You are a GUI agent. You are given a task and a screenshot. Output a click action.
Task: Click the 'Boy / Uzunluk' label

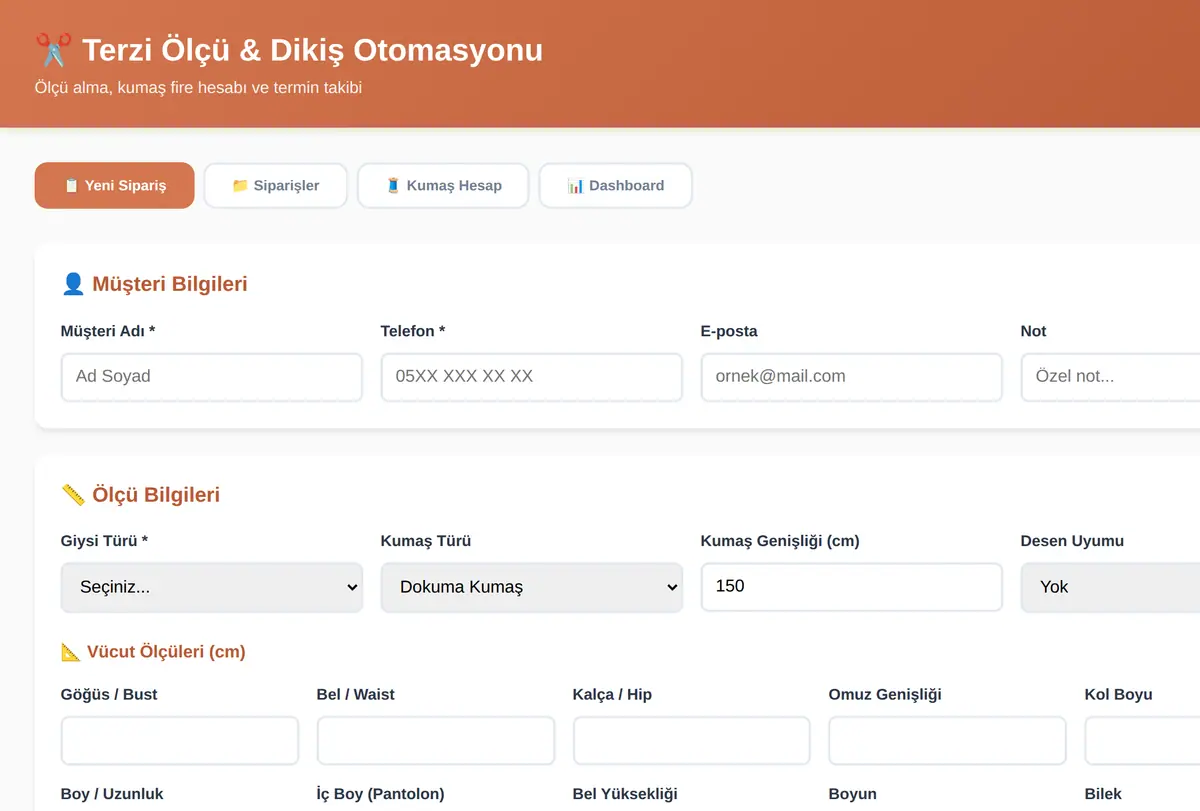[112, 794]
